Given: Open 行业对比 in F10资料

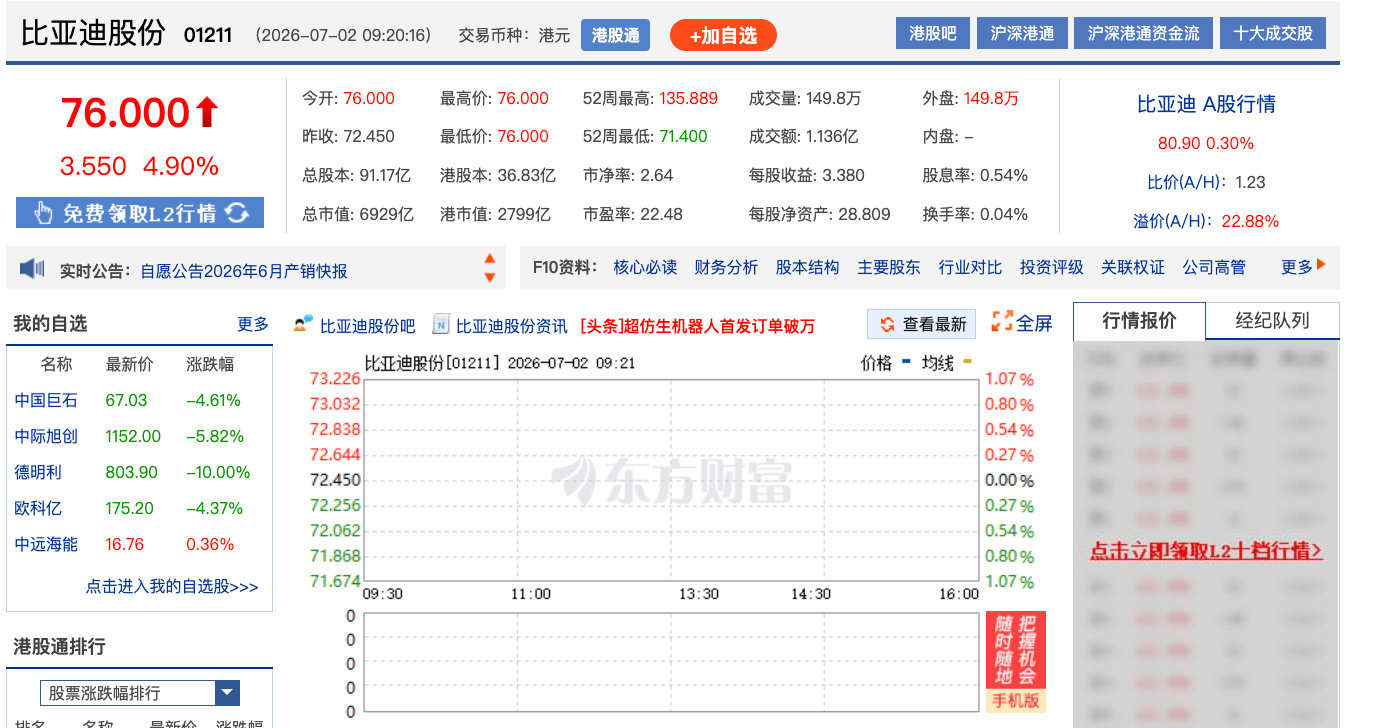Looking at the screenshot, I should [x=970, y=267].
